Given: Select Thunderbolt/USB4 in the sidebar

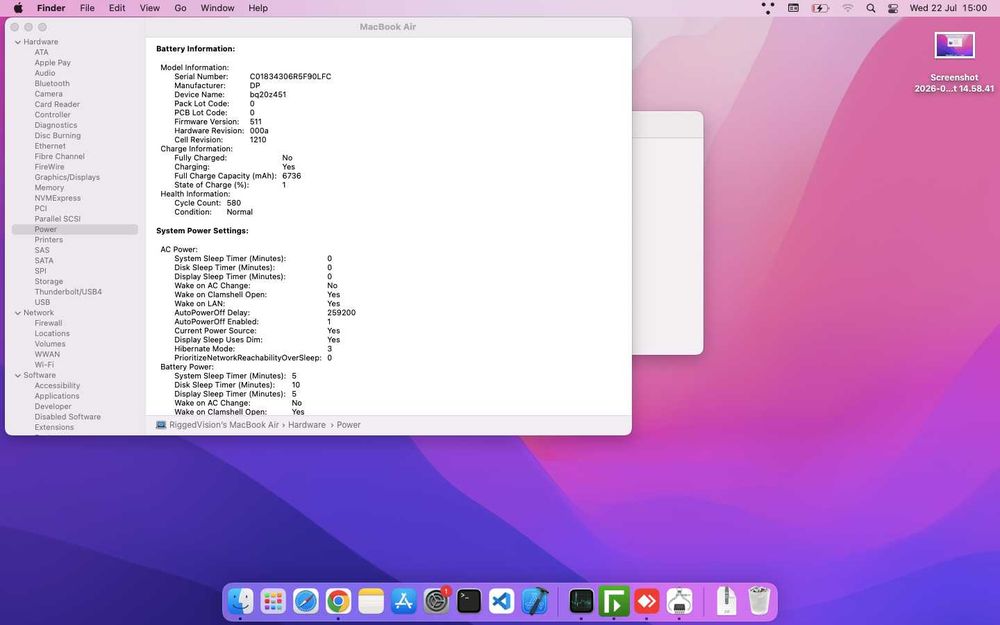Looking at the screenshot, I should coord(68,292).
